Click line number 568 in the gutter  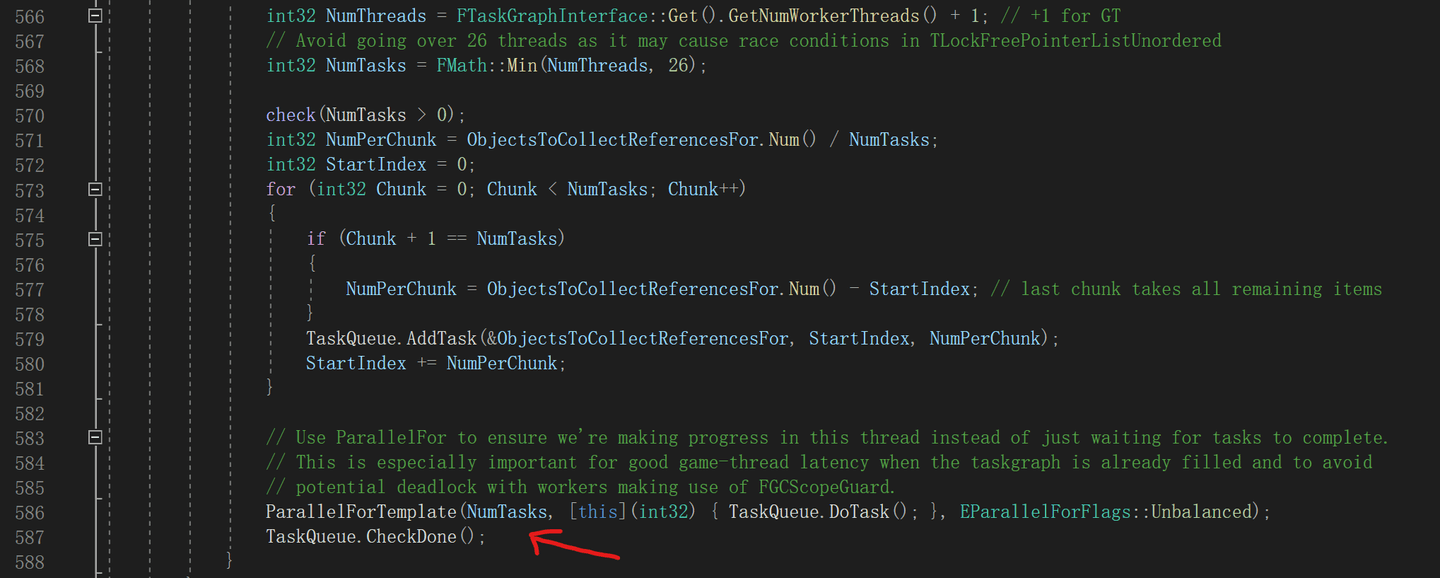(x=29, y=66)
